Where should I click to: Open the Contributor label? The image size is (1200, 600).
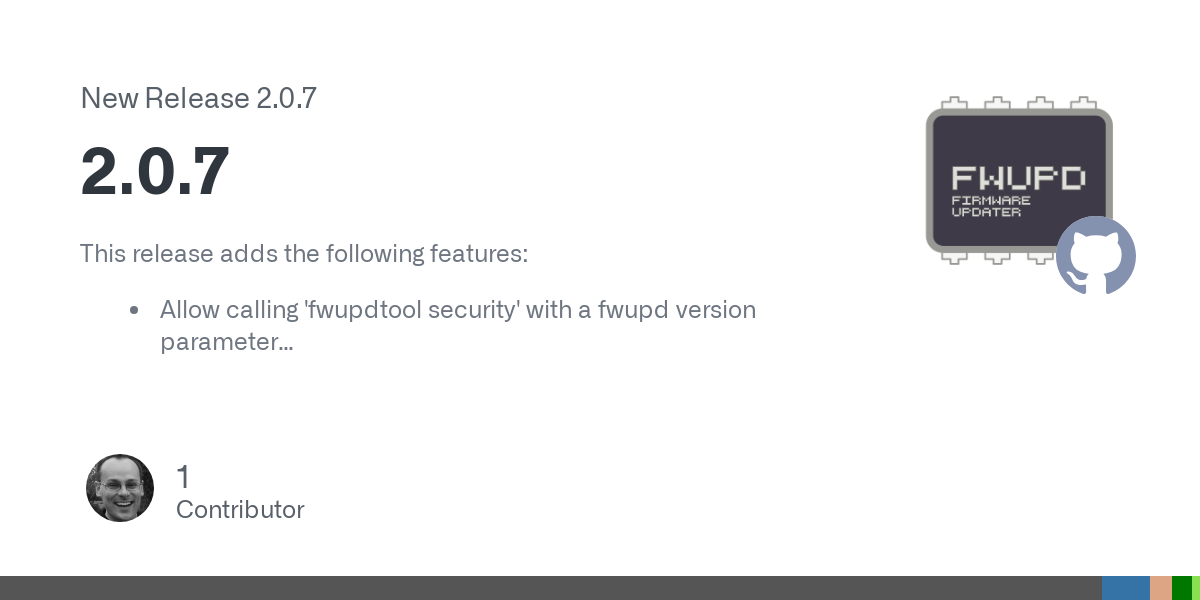click(x=240, y=510)
